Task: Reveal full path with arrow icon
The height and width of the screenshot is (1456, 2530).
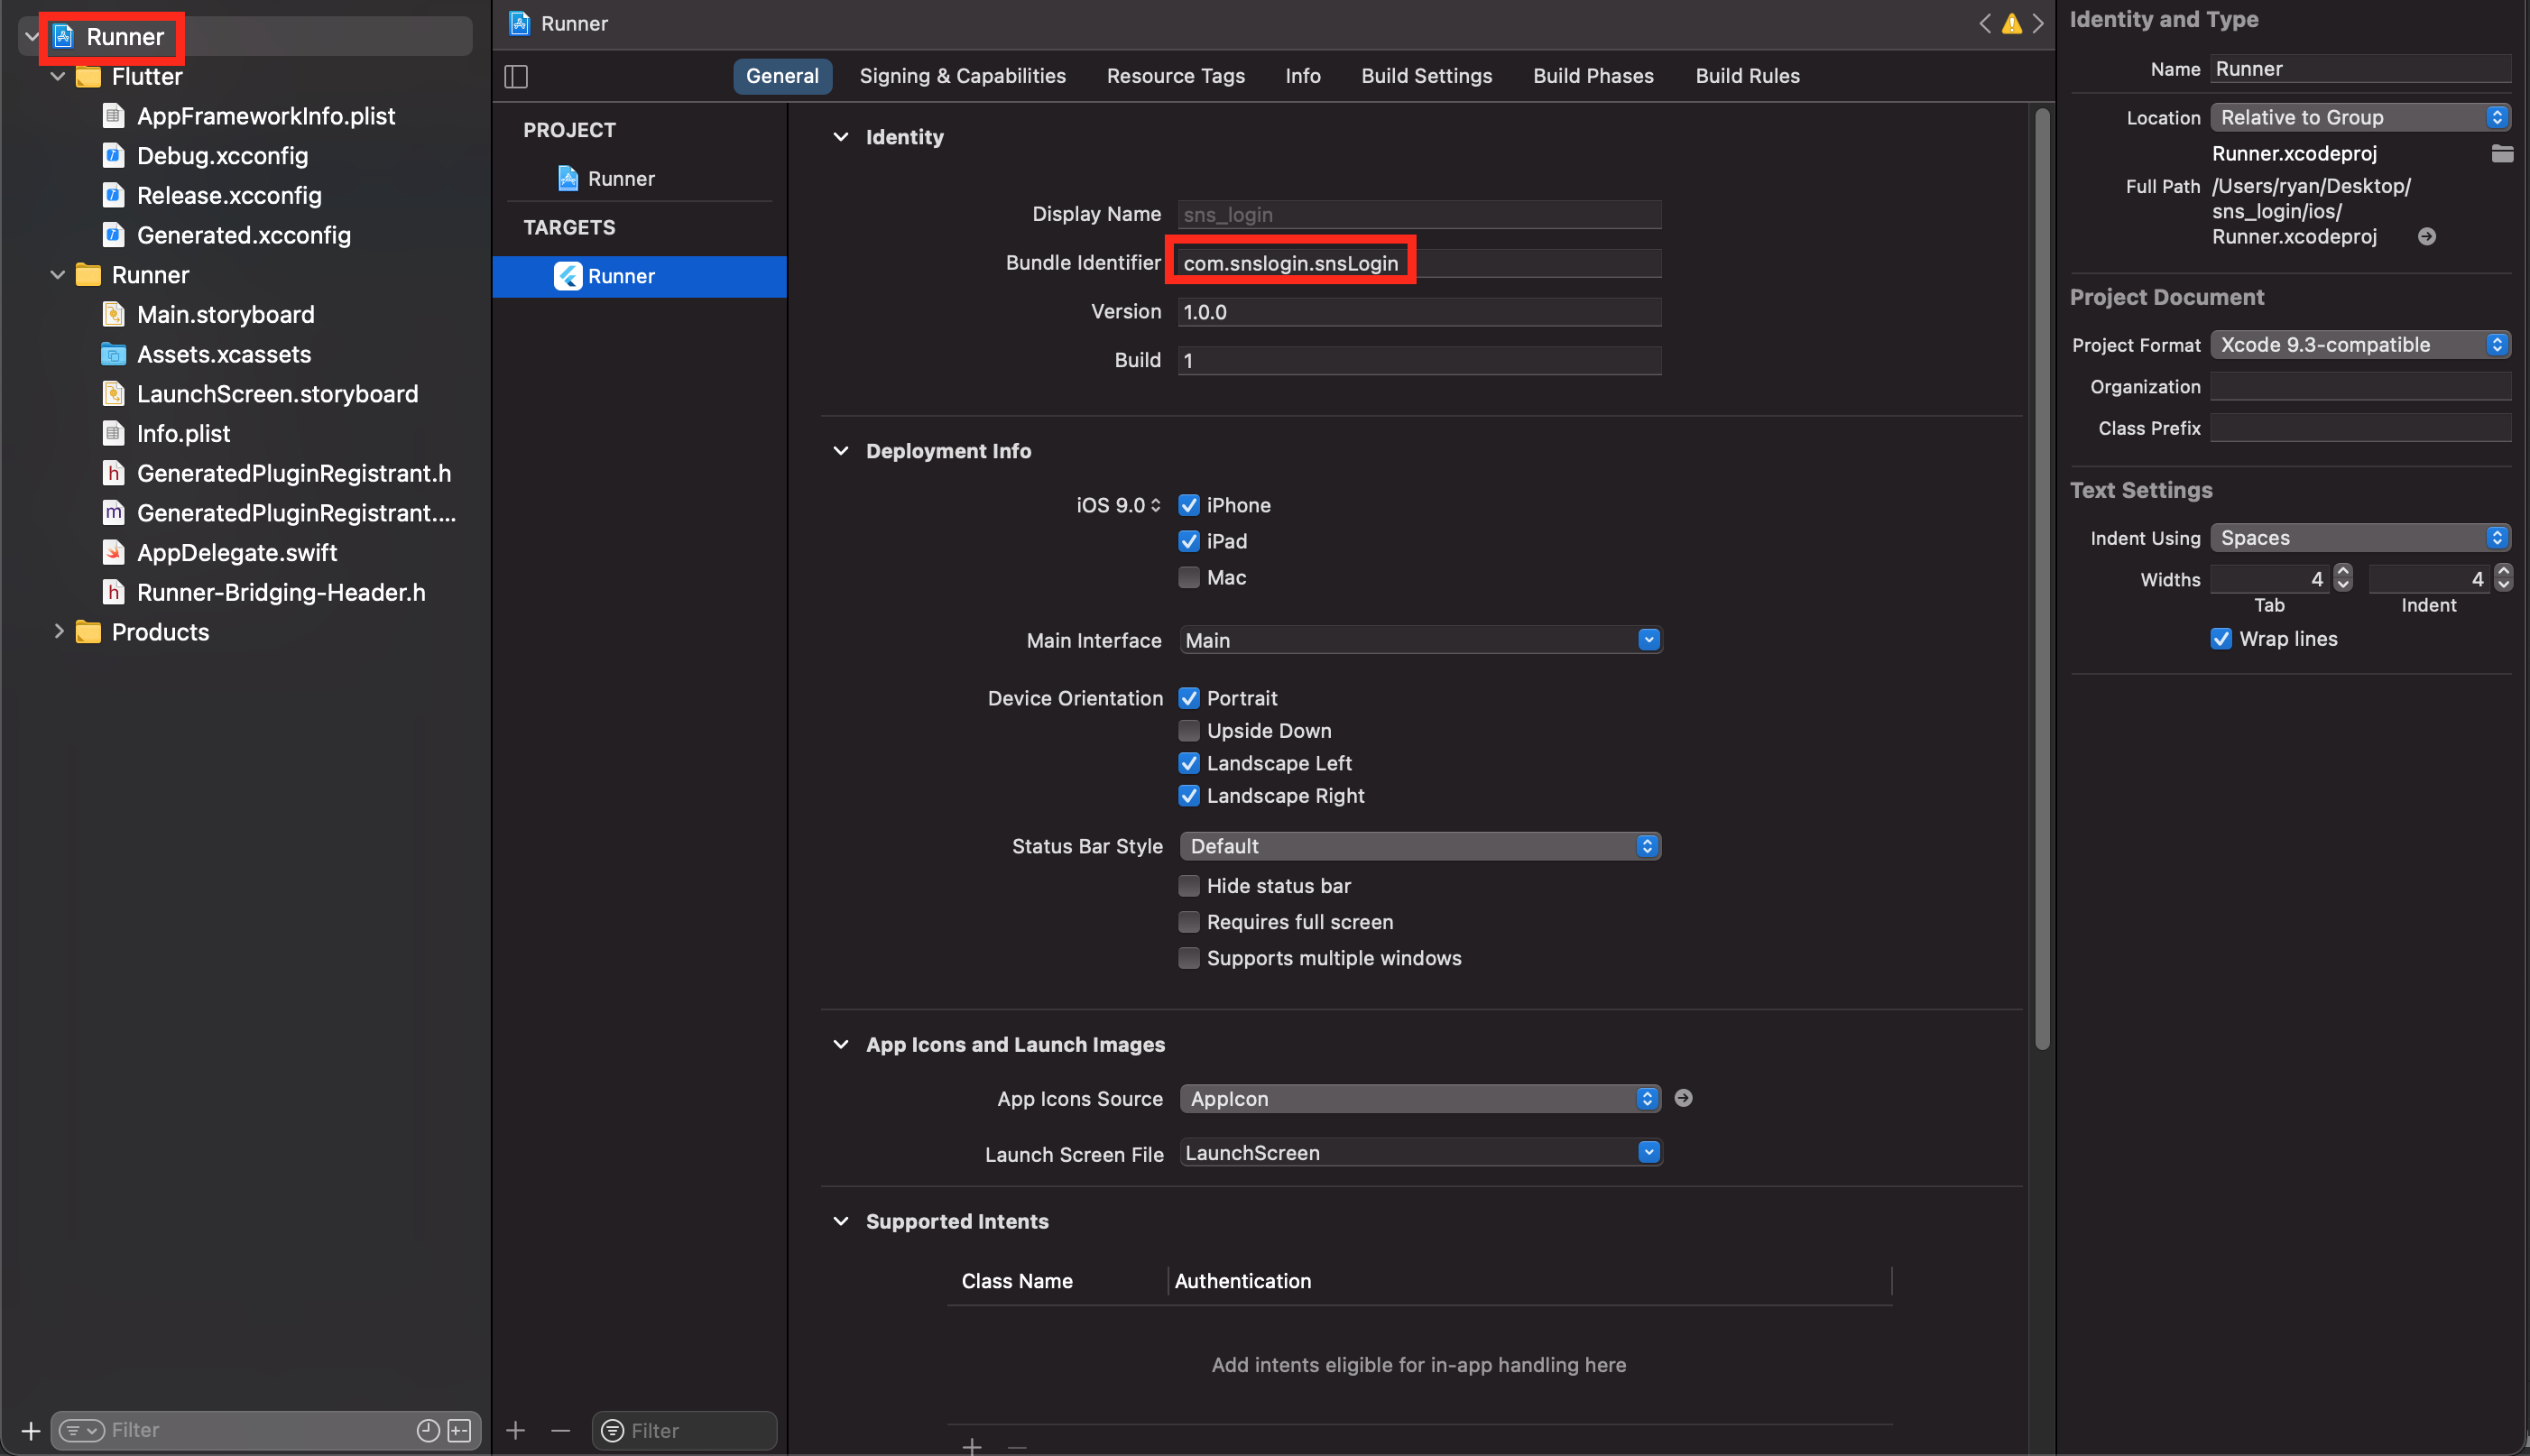Action: click(2426, 237)
